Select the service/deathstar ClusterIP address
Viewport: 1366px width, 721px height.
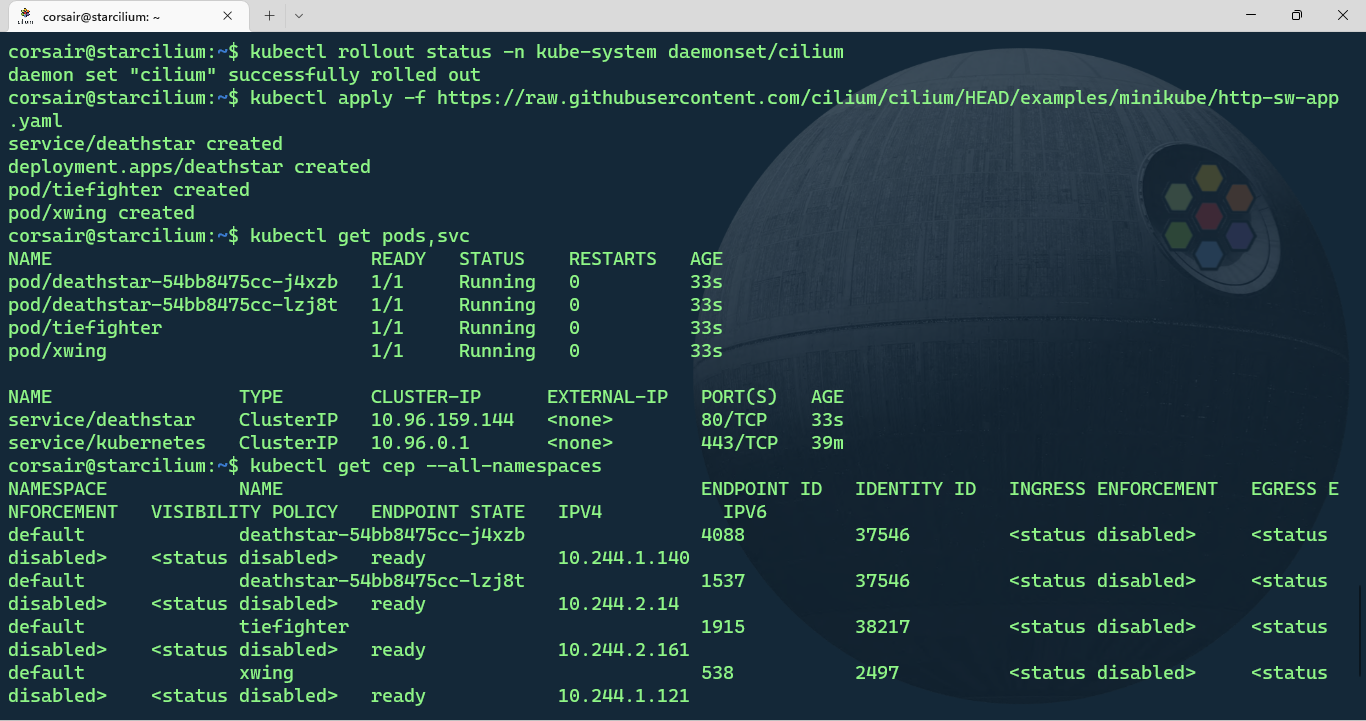(442, 419)
